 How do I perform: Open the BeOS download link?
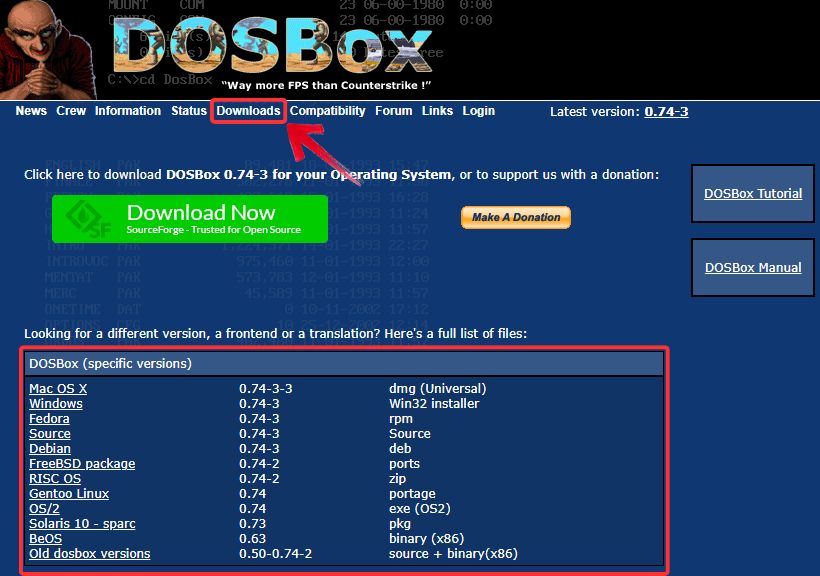coord(45,538)
